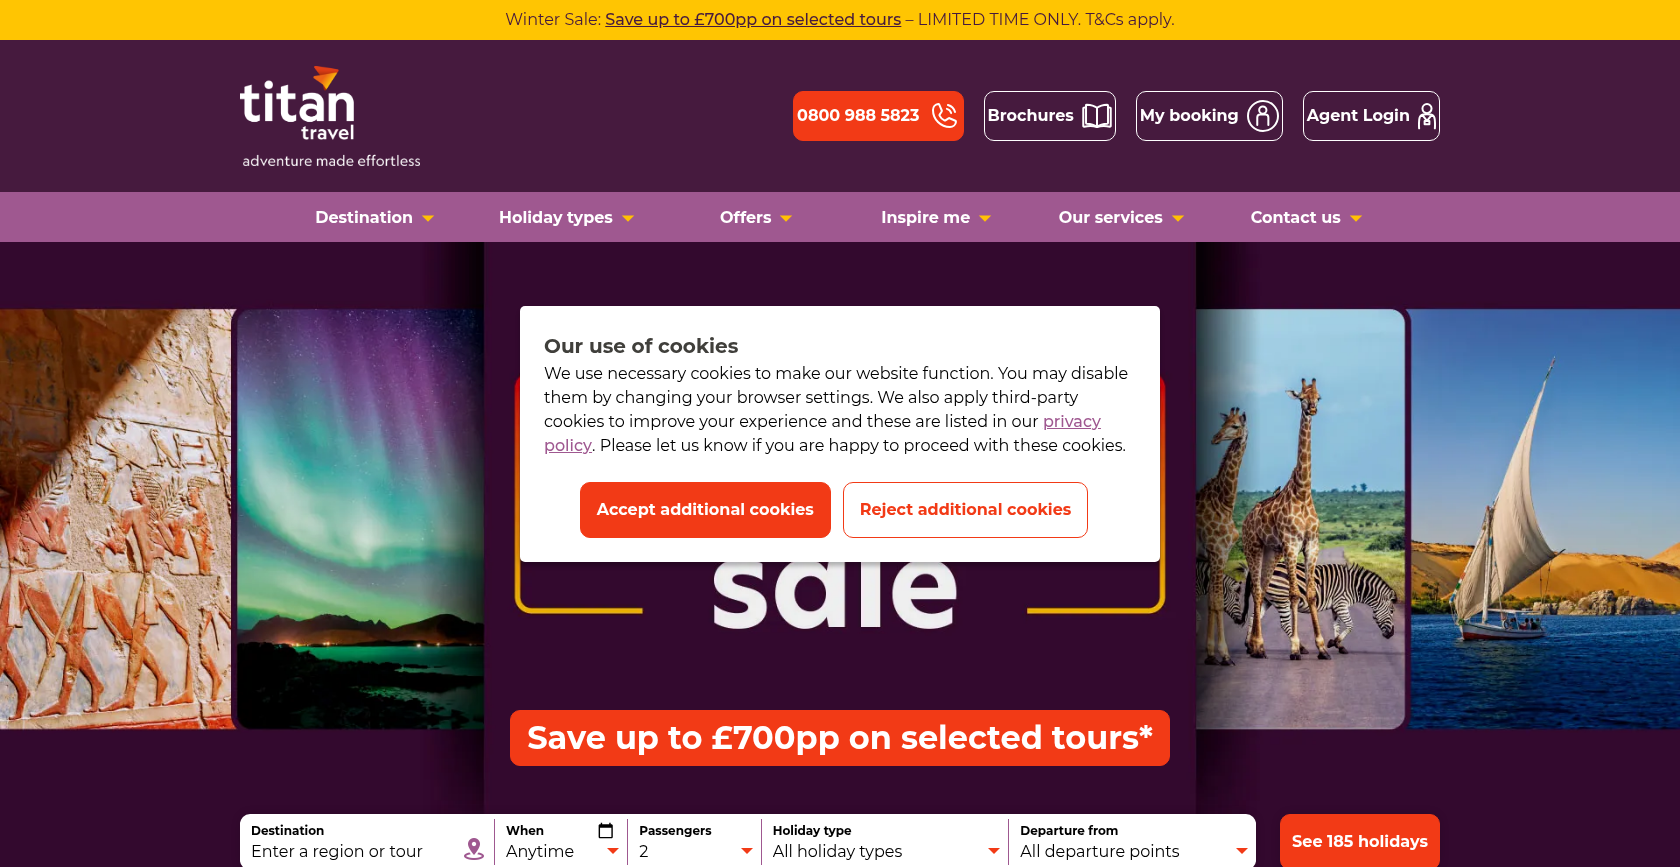Viewport: 1680px width, 867px height.
Task: Open the privacy policy link
Action: (1071, 422)
